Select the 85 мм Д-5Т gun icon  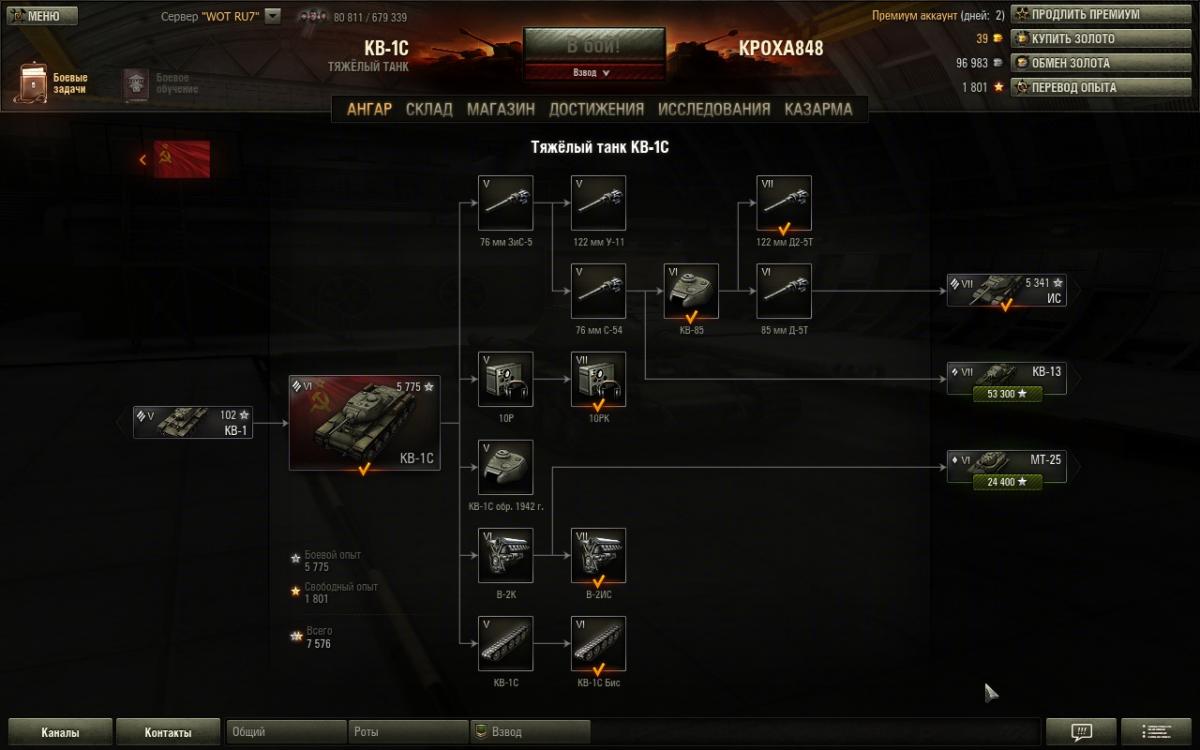784,291
